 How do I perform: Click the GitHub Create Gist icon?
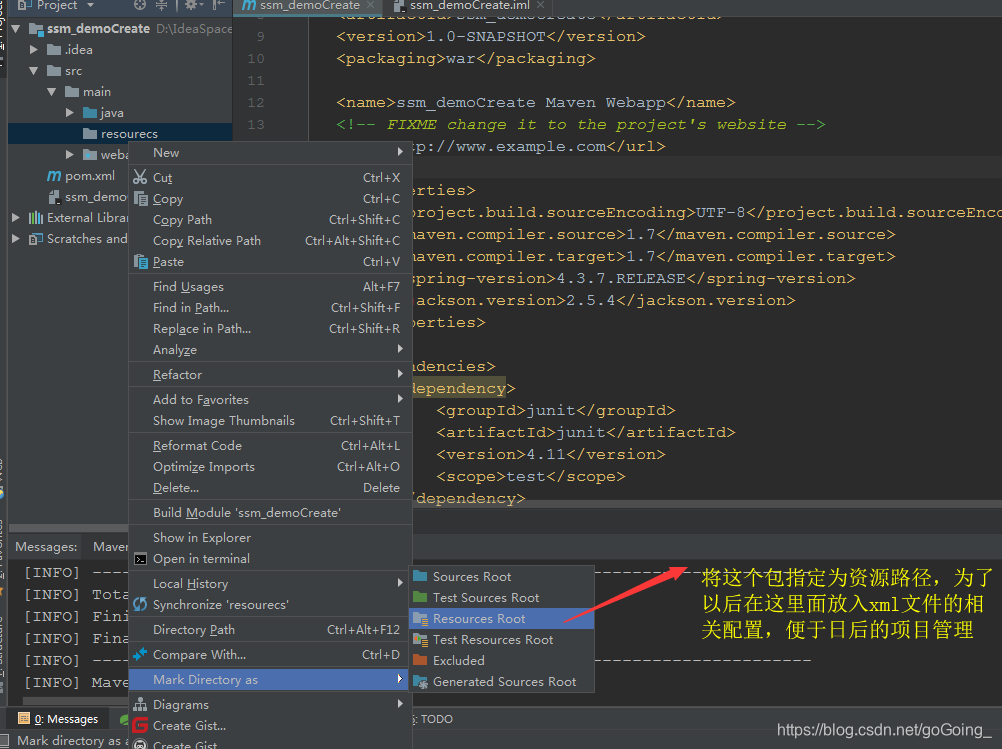click(140, 745)
